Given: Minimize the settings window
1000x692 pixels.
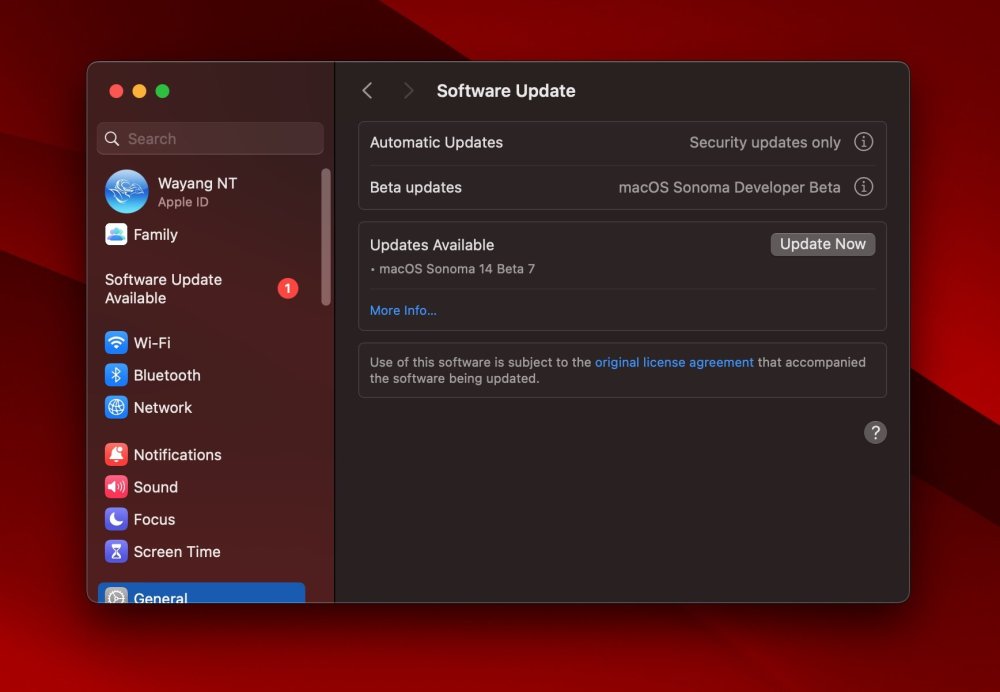Looking at the screenshot, I should coord(139,91).
